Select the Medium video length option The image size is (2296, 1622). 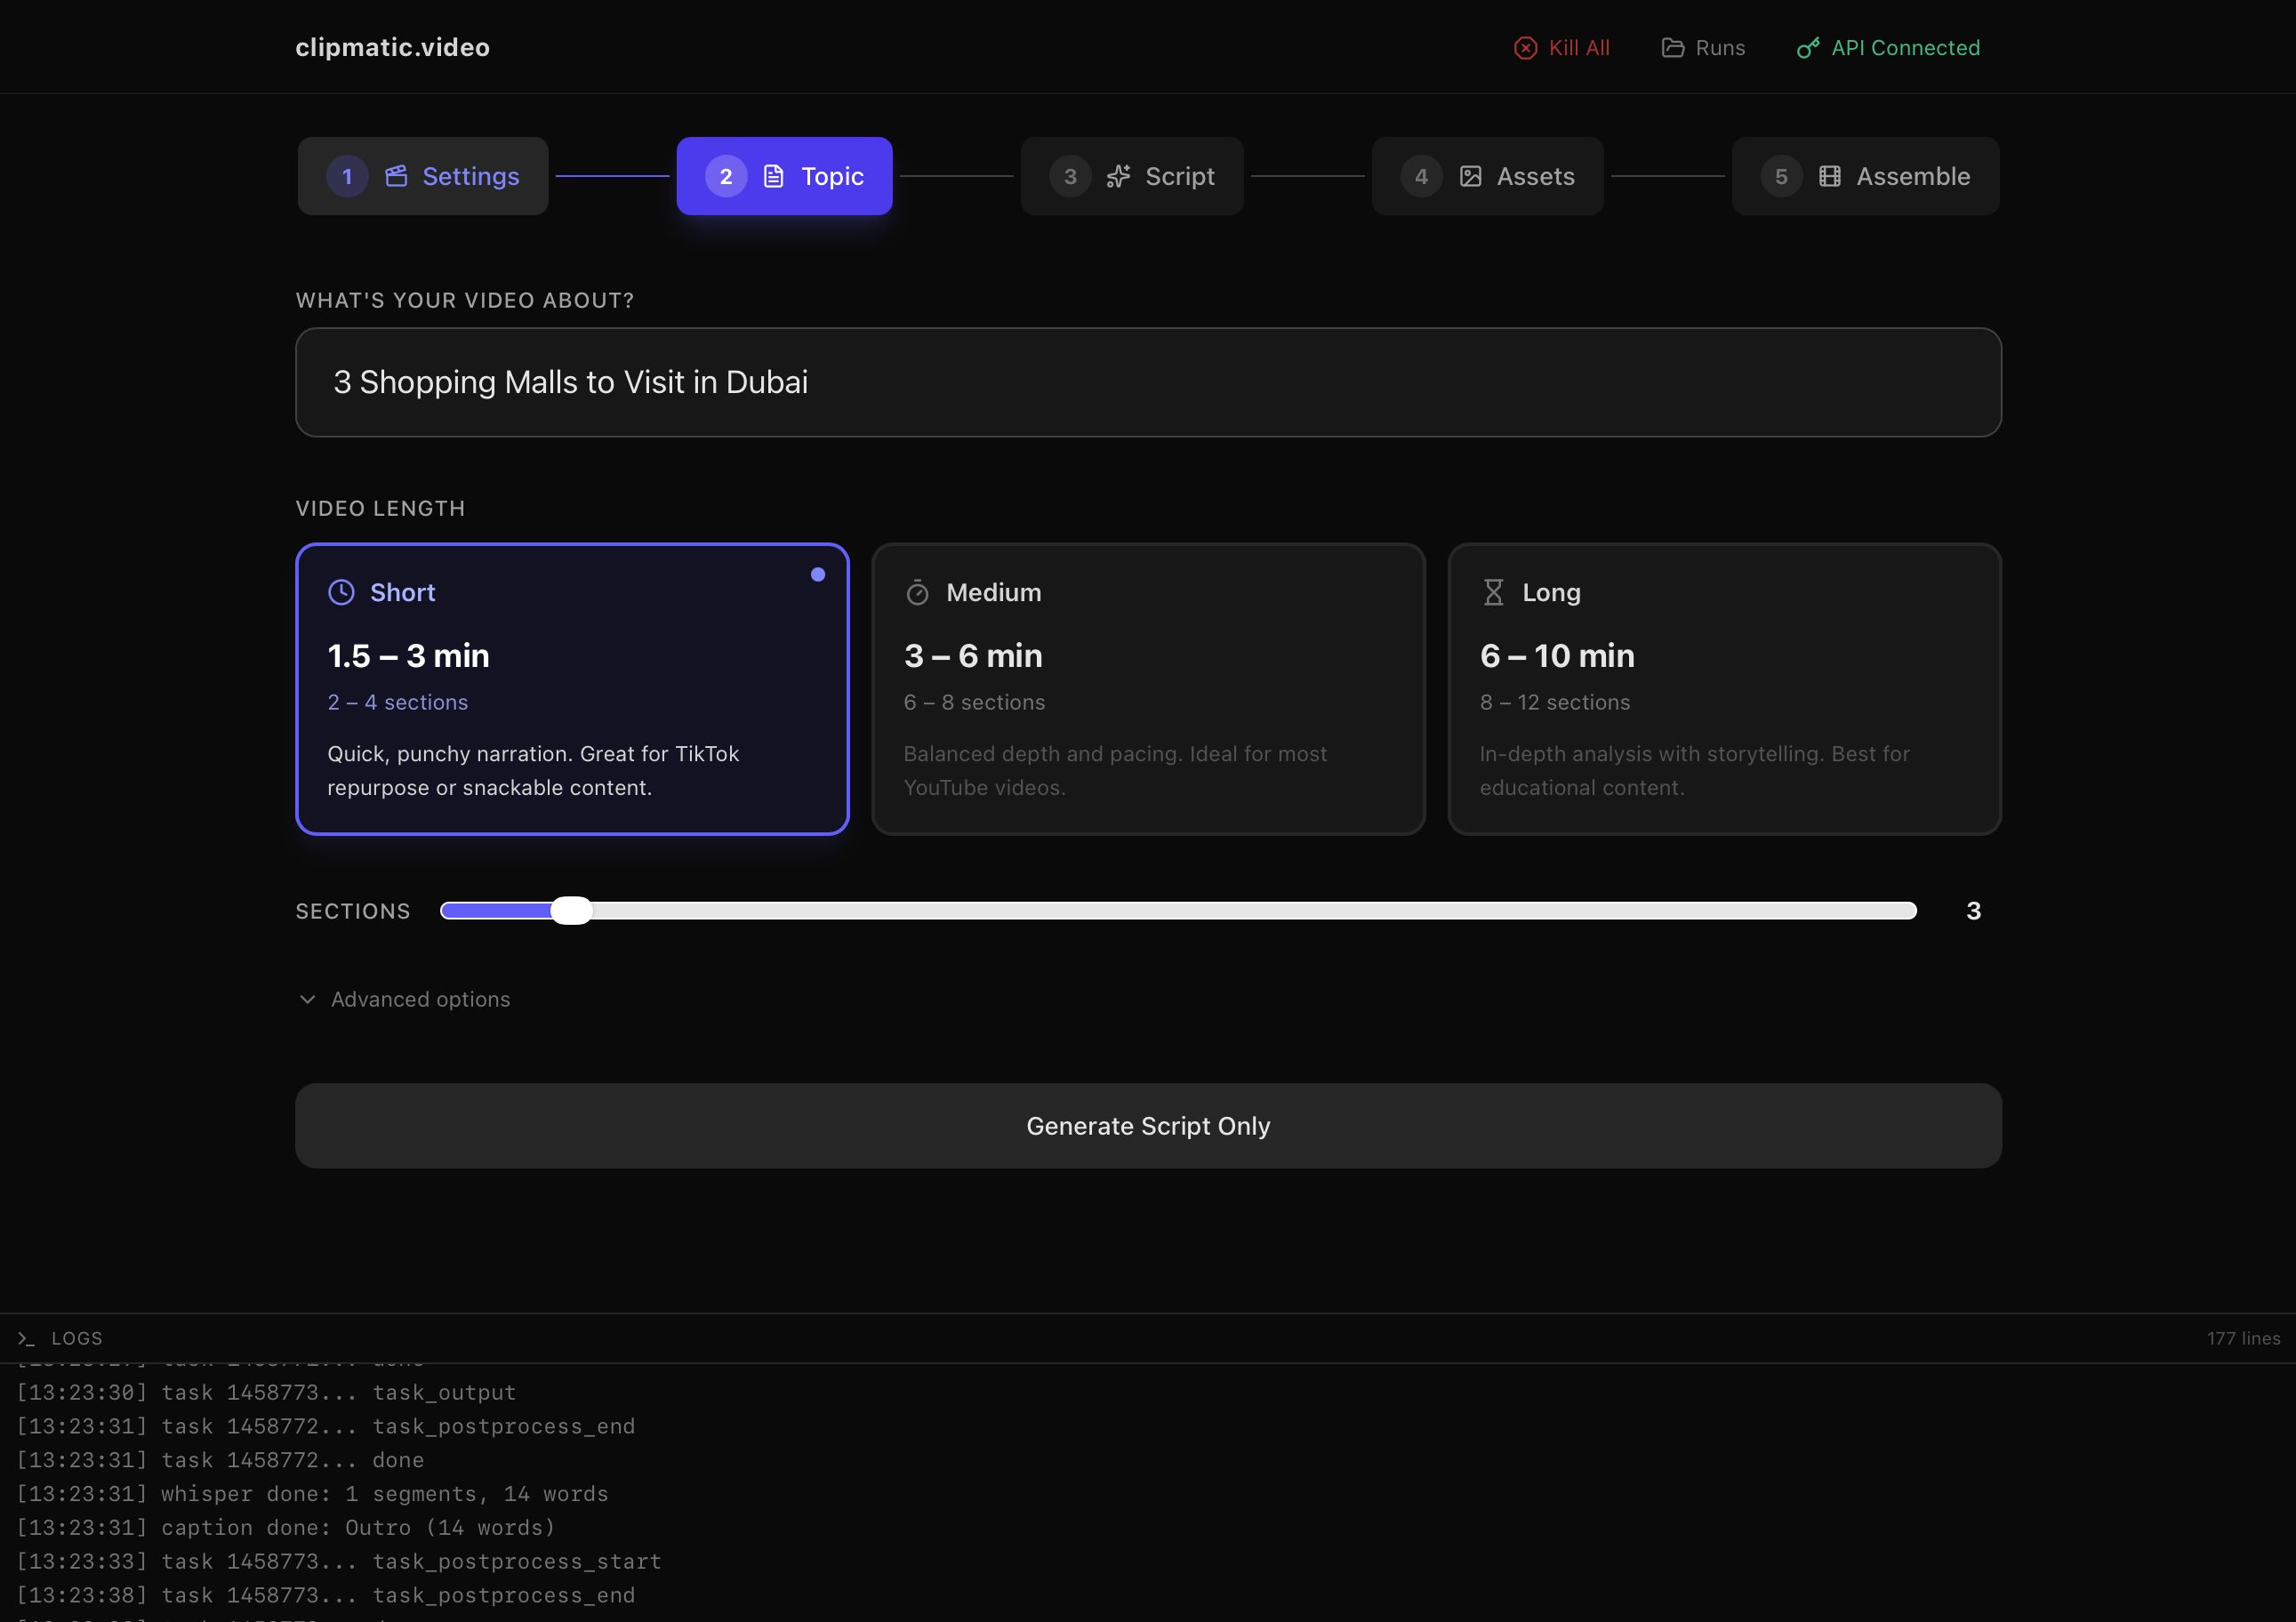pyautogui.click(x=1148, y=690)
